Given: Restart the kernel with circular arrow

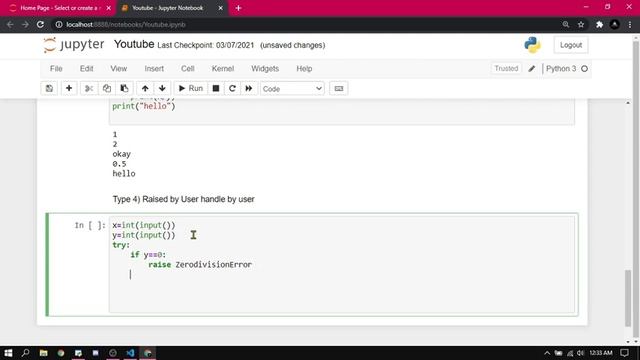Looking at the screenshot, I should coord(232,89).
